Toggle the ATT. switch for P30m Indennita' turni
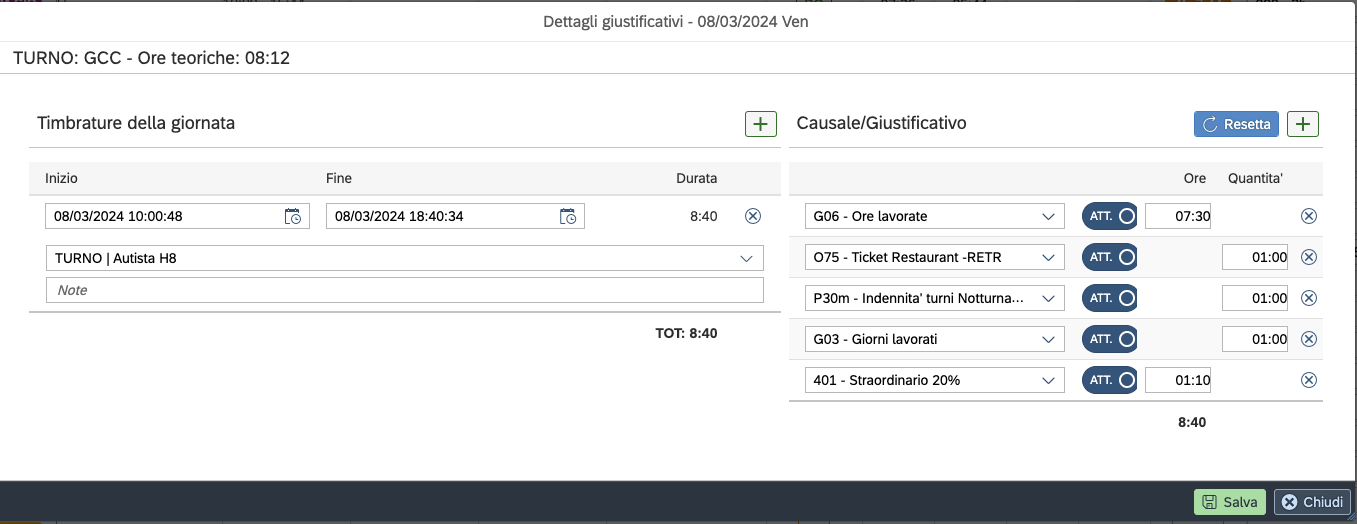Screen dimensions: 1357x524 click(x=1109, y=298)
